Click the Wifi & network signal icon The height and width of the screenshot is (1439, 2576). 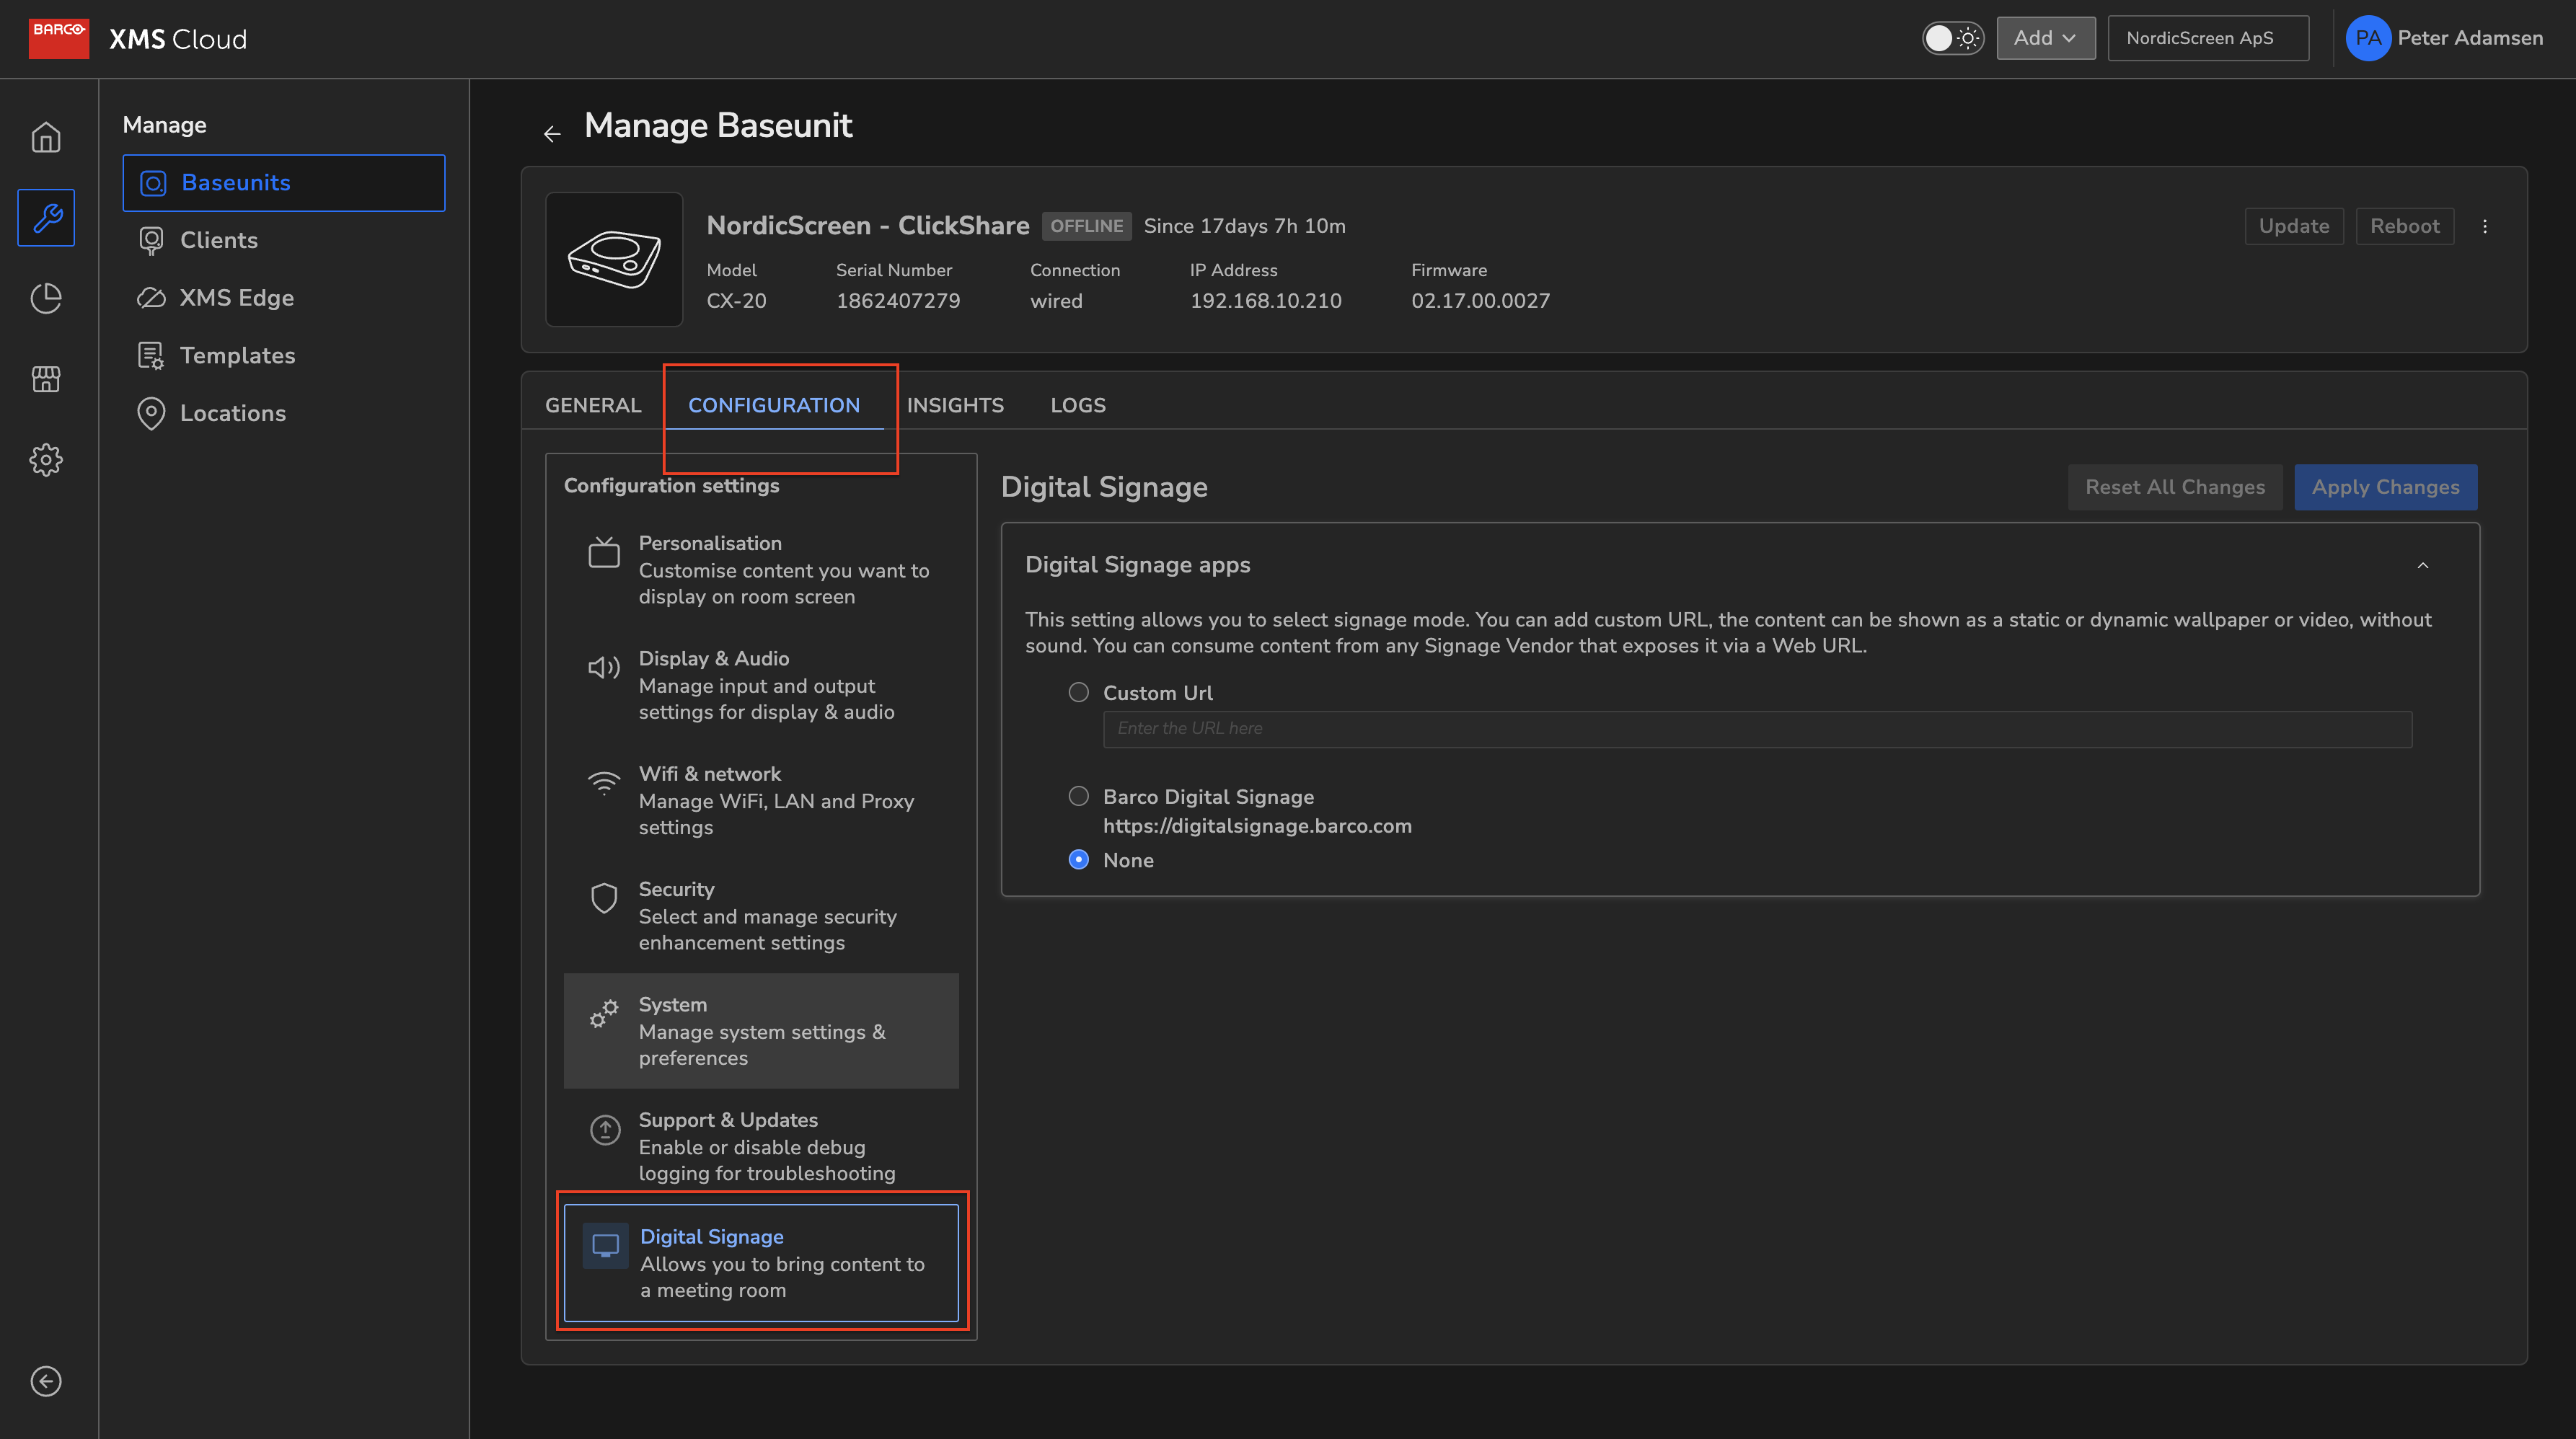604,782
